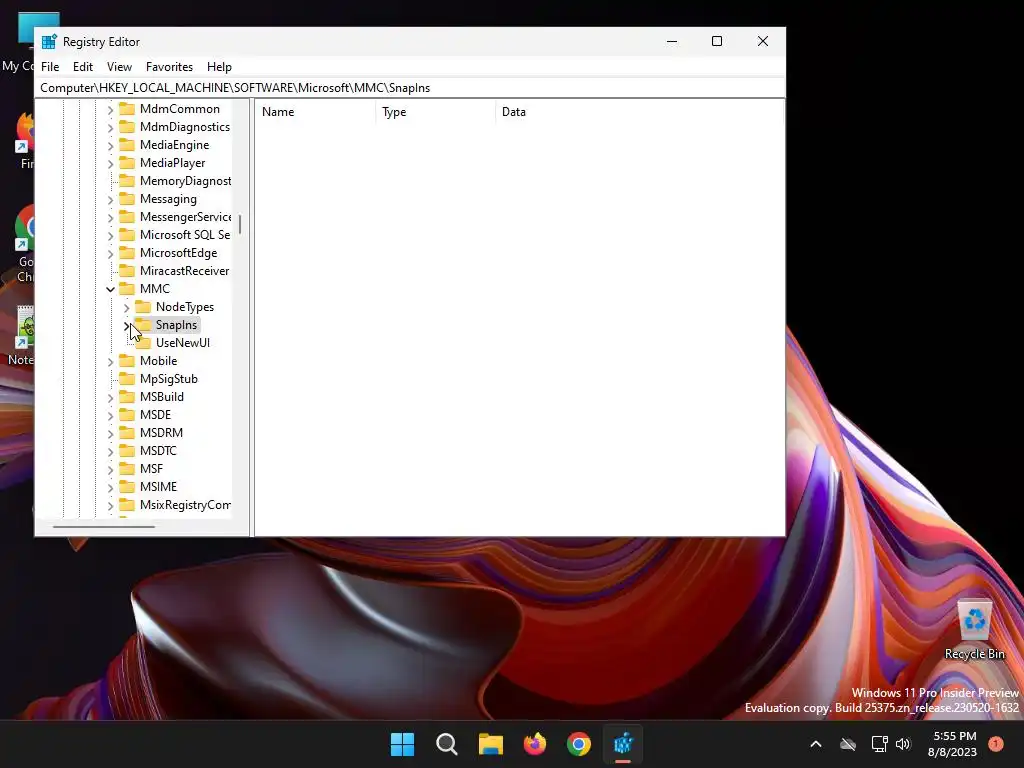
Task: Click the MSIME folder icon
Action: tap(127, 487)
